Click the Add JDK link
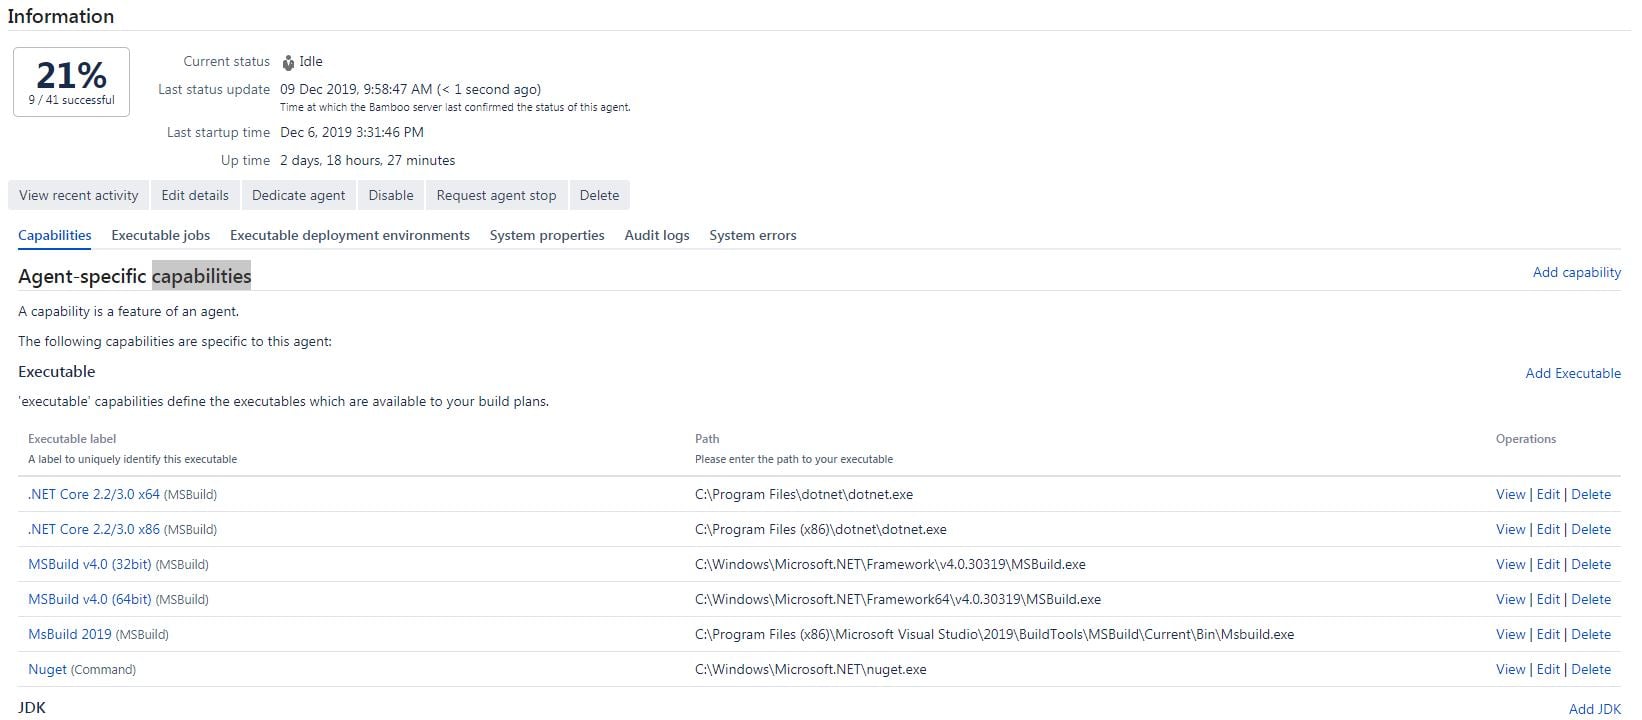Viewport: 1642px width, 720px height. coord(1595,709)
